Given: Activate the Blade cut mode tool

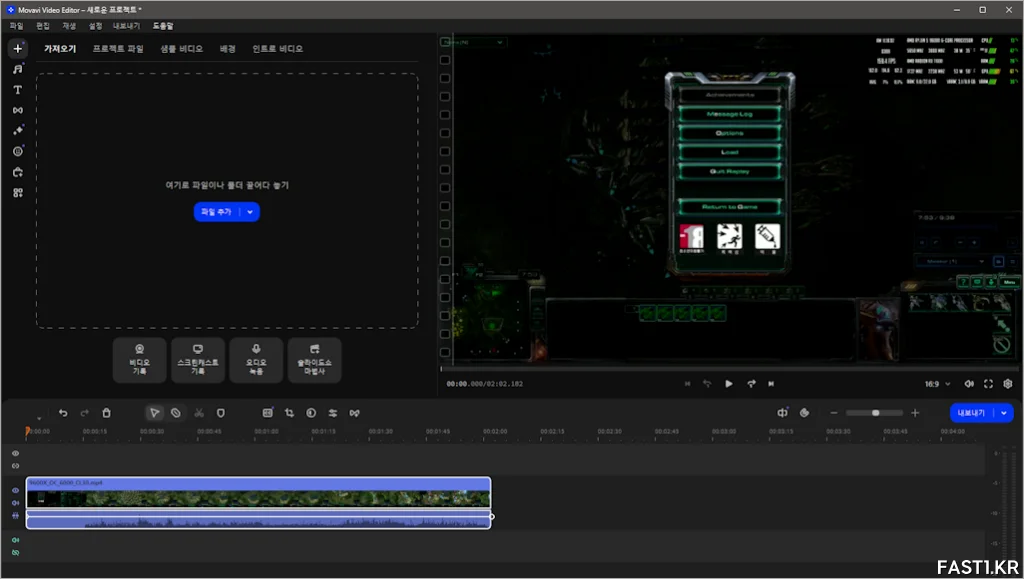Looking at the screenshot, I should tap(176, 413).
